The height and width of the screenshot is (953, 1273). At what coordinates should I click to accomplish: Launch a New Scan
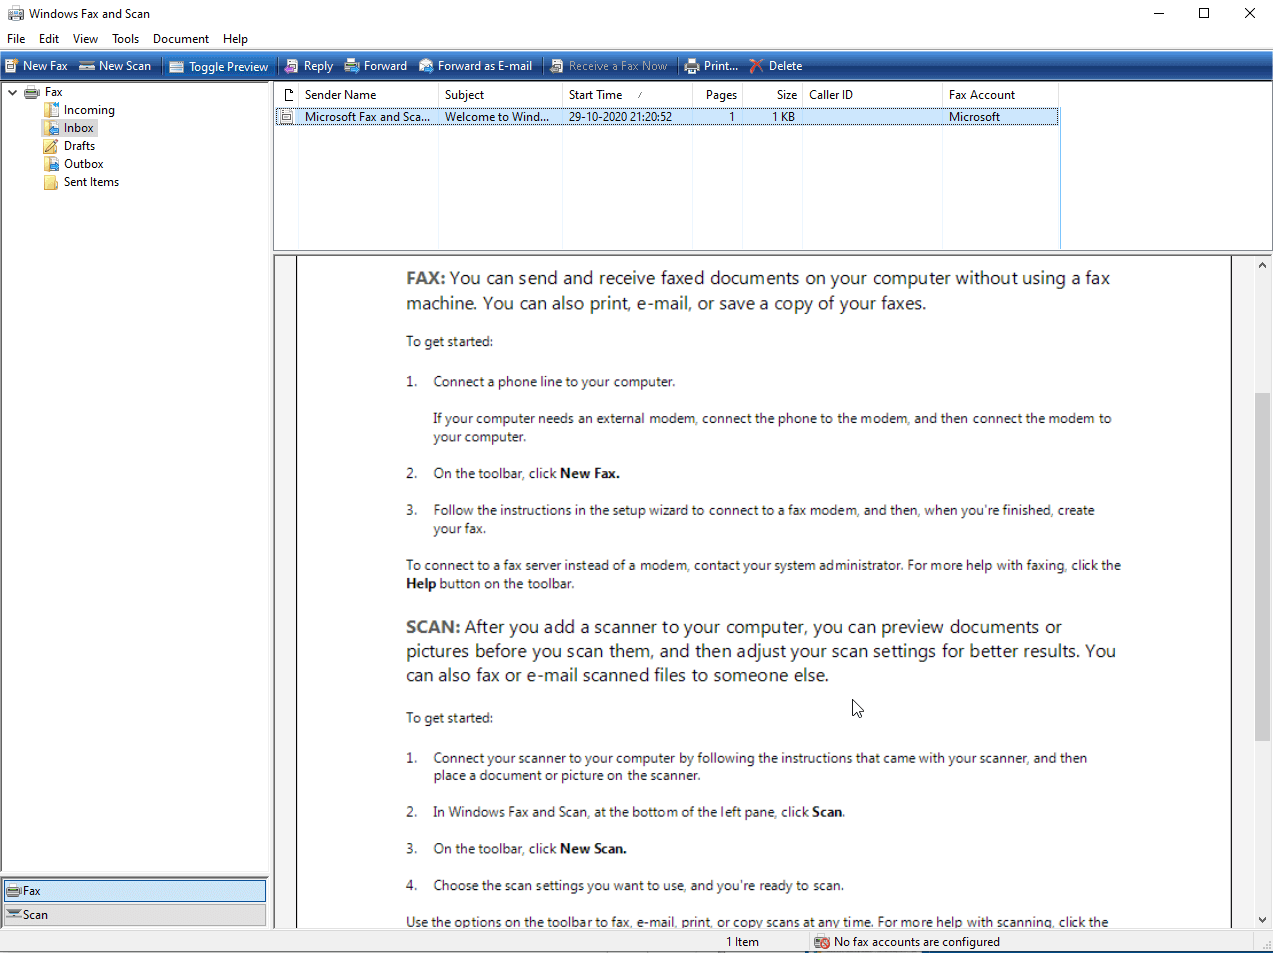pyautogui.click(x=115, y=65)
